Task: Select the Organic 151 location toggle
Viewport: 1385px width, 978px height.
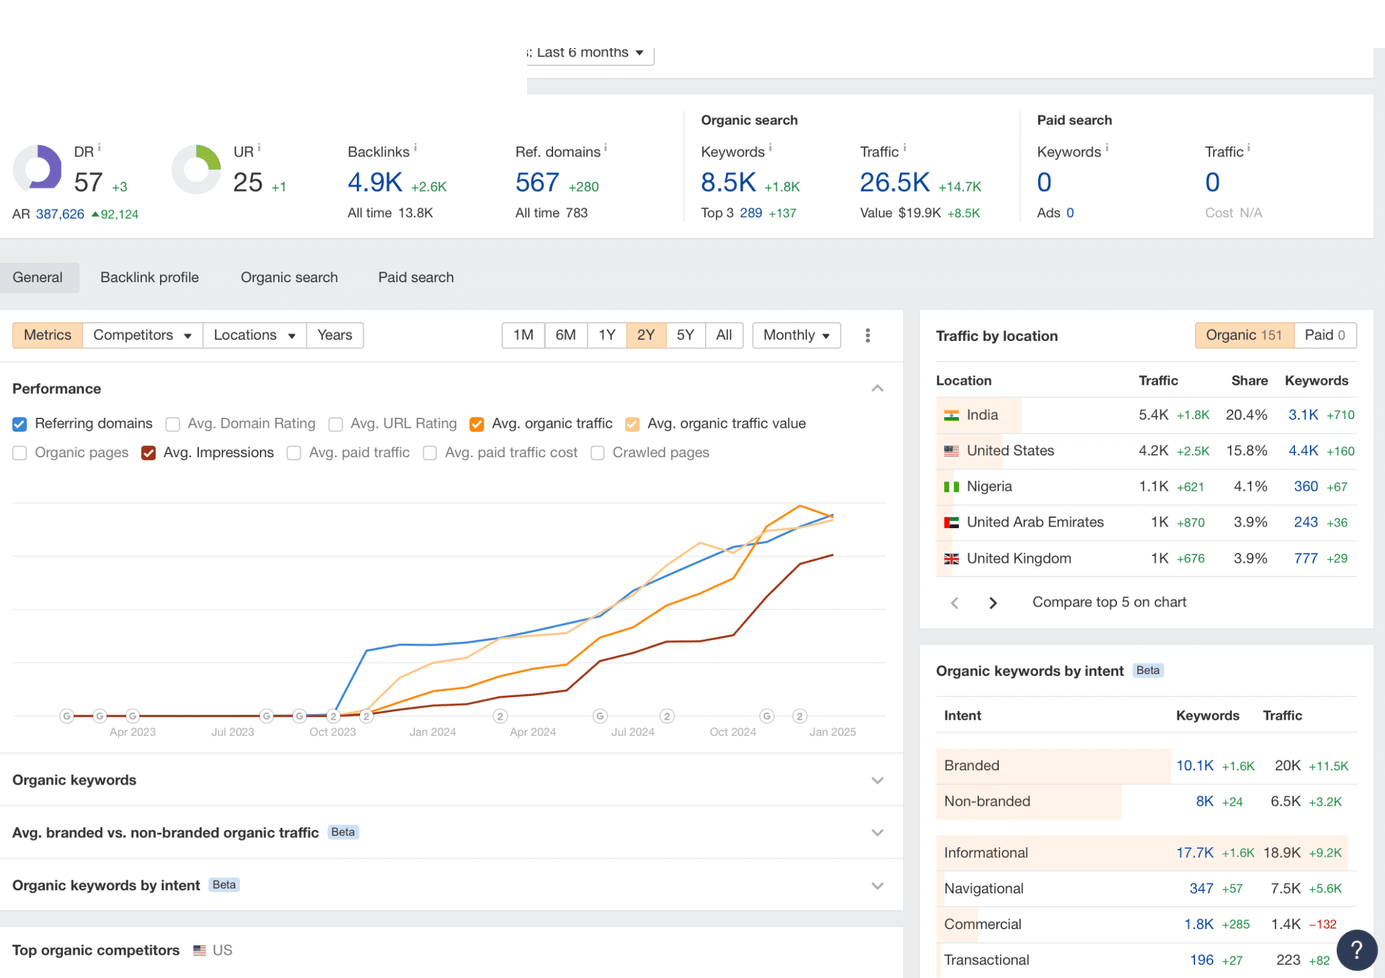Action: pos(1244,335)
